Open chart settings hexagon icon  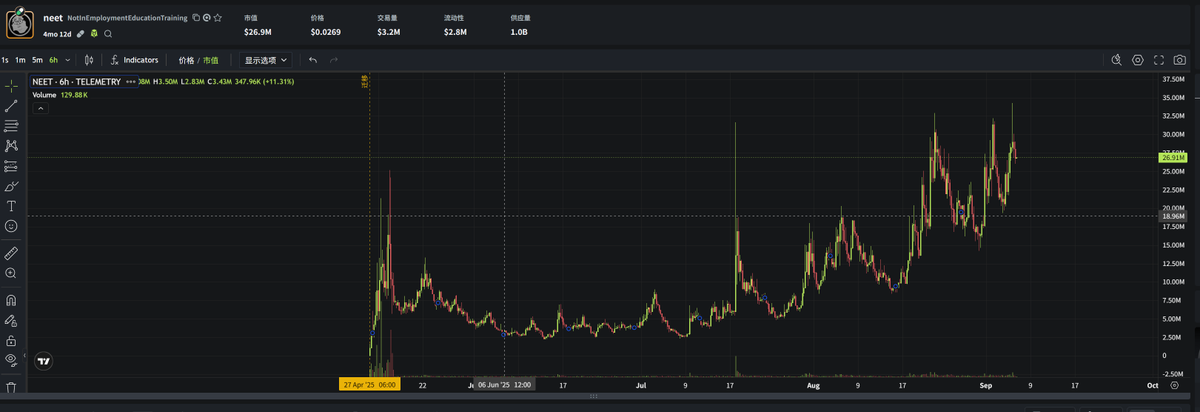(x=1138, y=60)
